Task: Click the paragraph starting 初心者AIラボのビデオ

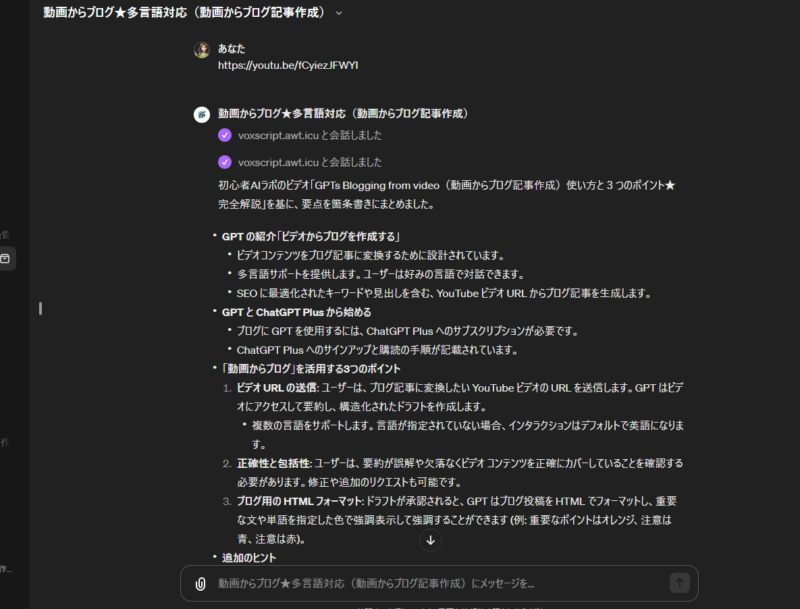Action: click(x=446, y=194)
